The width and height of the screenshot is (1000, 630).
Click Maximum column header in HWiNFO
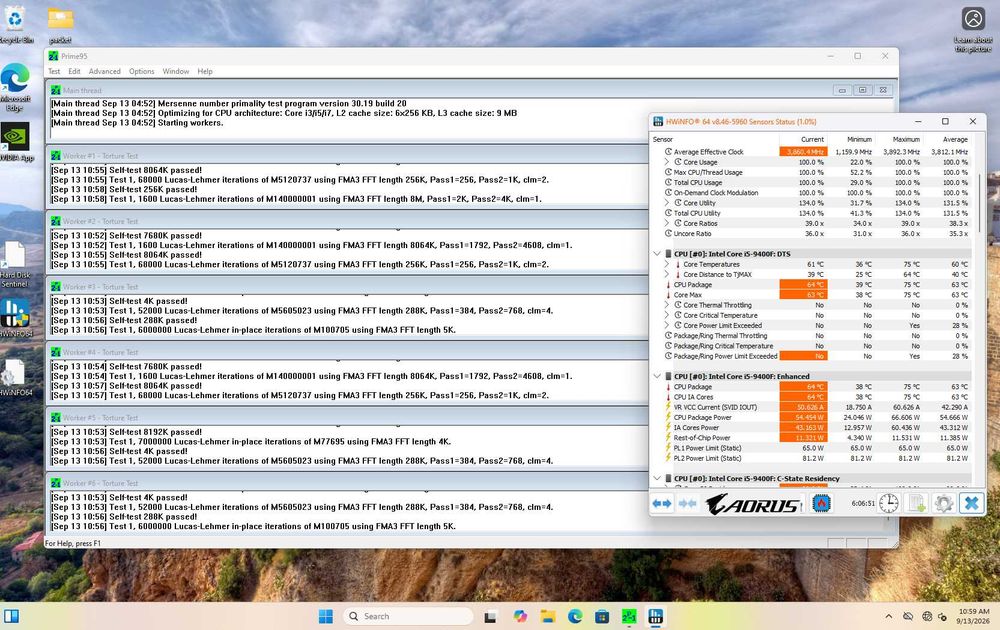899,139
